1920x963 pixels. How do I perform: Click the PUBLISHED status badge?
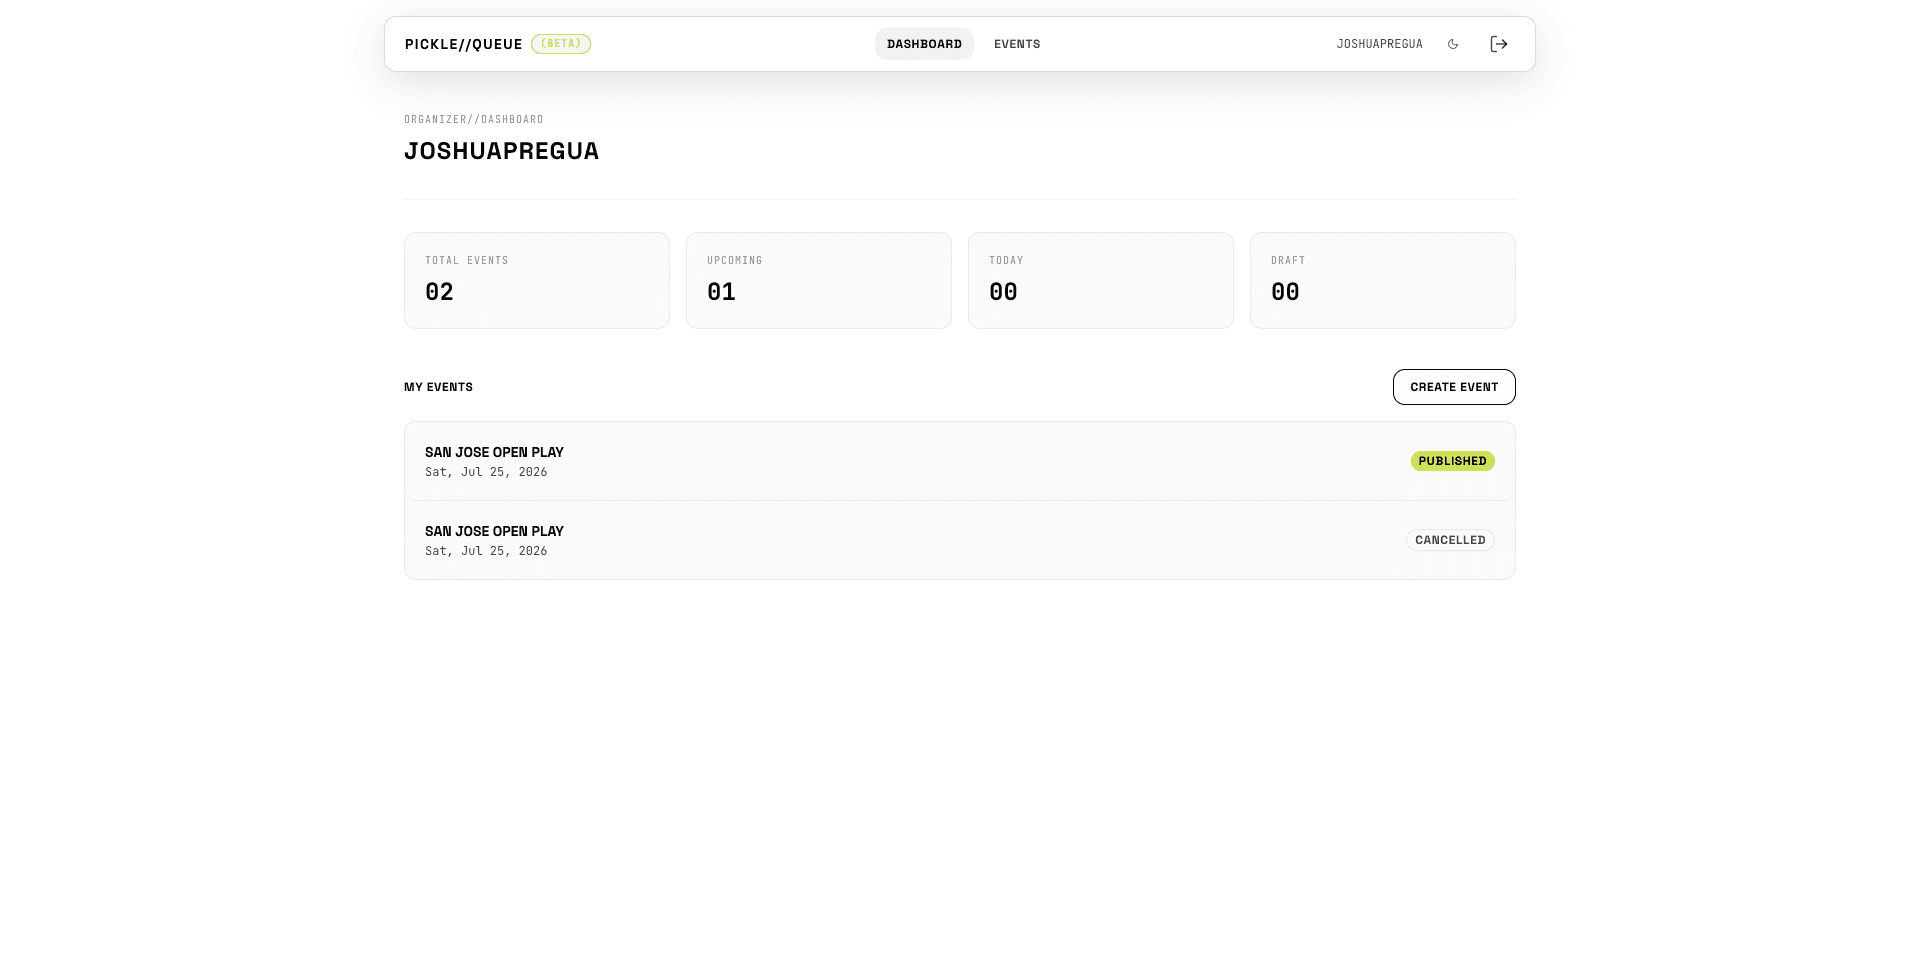pos(1453,461)
